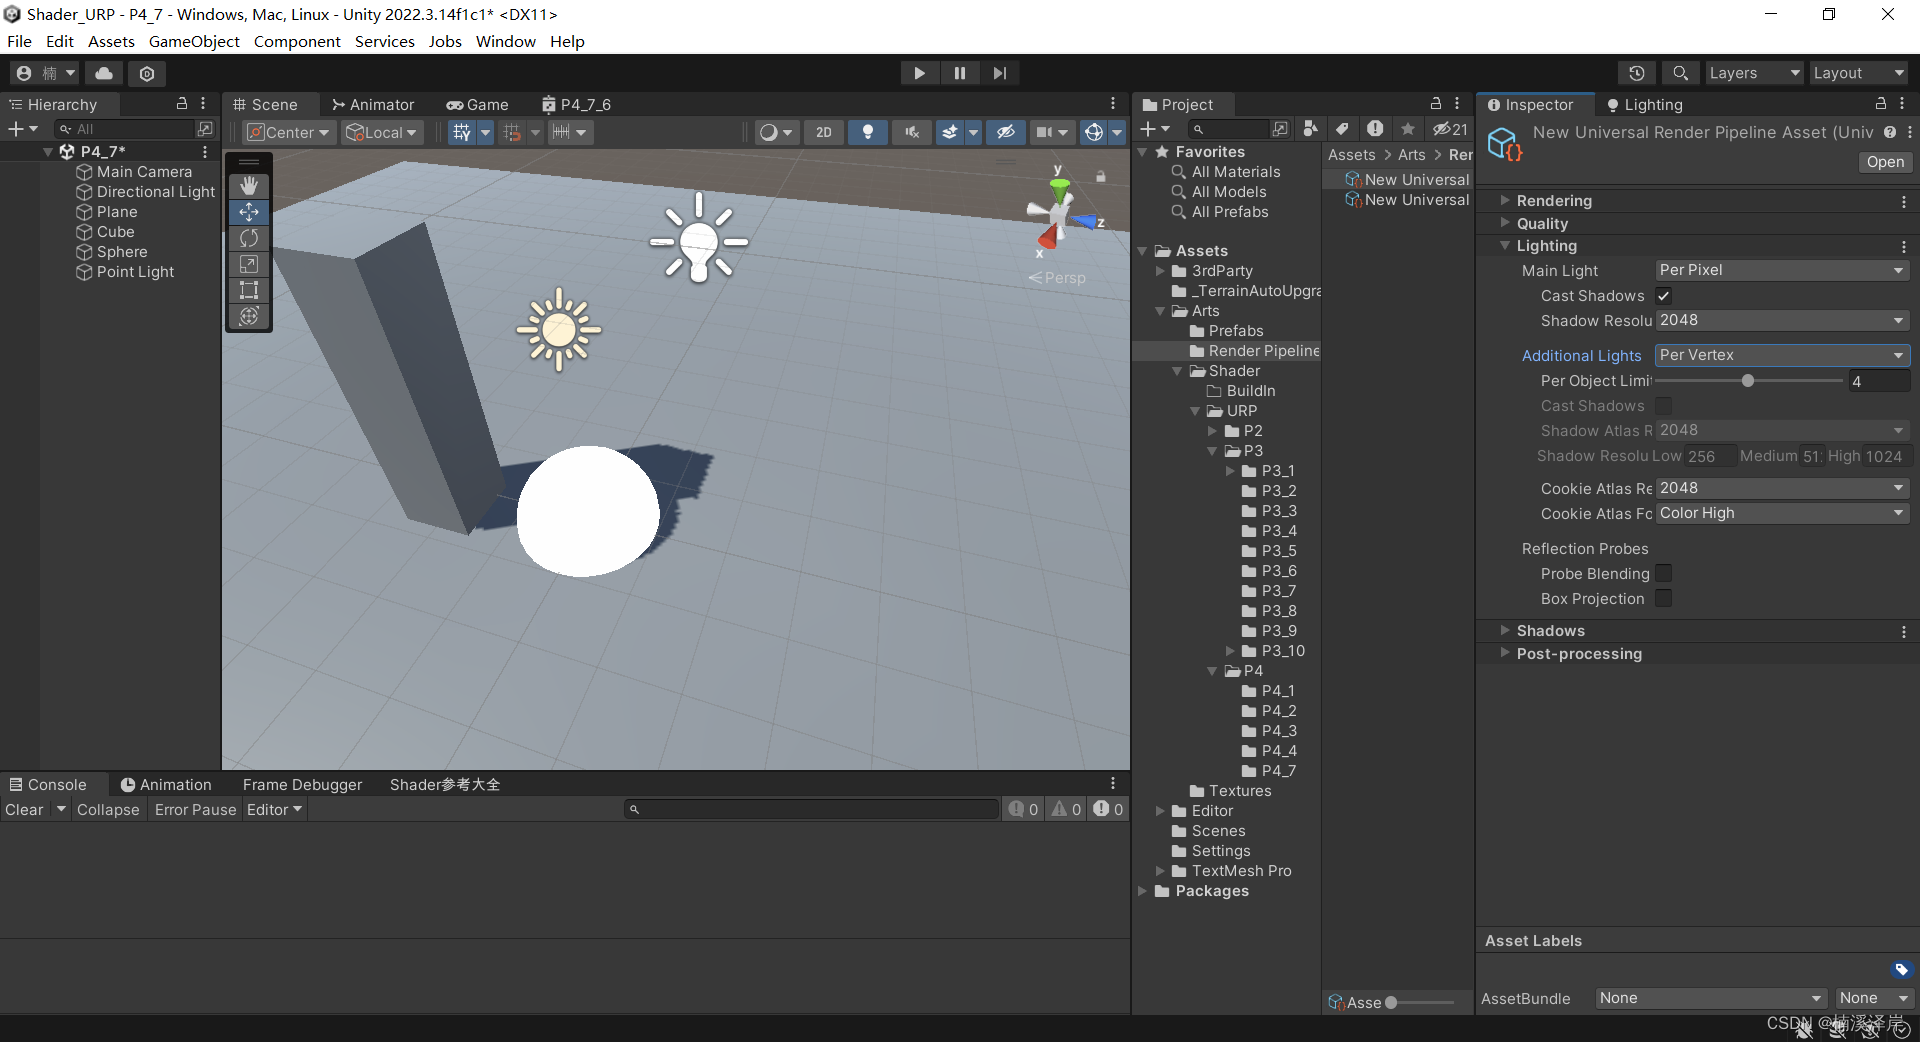This screenshot has width=1920, height=1042.
Task: Click Clear in the Console
Action: point(24,810)
